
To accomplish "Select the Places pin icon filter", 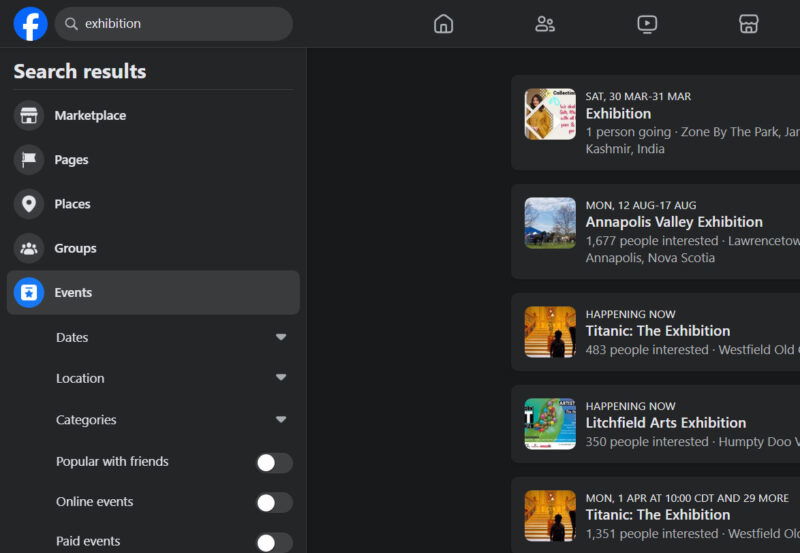I will click(x=29, y=204).
